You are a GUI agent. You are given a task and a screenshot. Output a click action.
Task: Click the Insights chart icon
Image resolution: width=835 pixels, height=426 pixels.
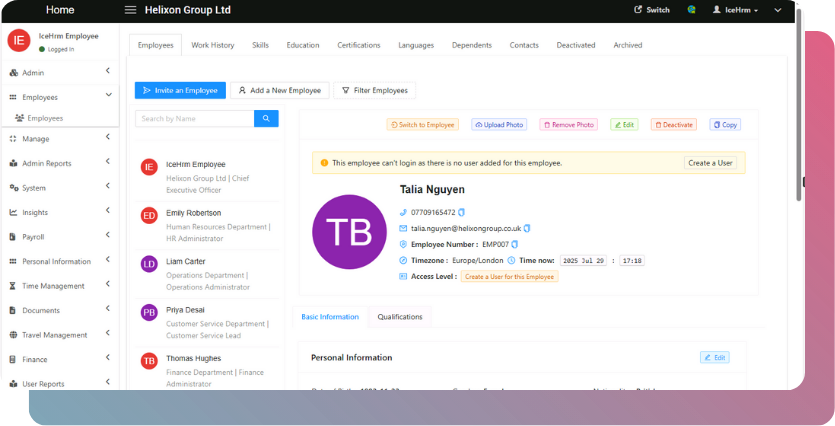point(13,212)
